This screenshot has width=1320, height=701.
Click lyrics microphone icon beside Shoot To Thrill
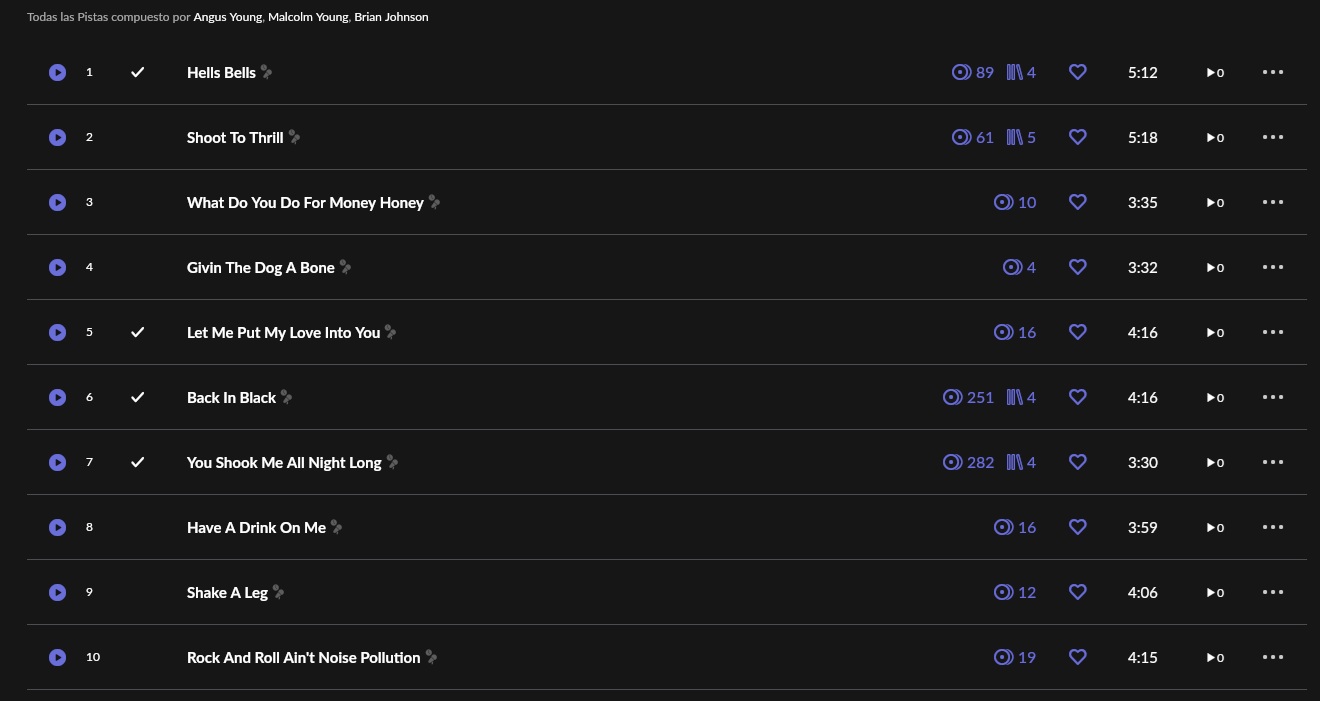point(294,137)
